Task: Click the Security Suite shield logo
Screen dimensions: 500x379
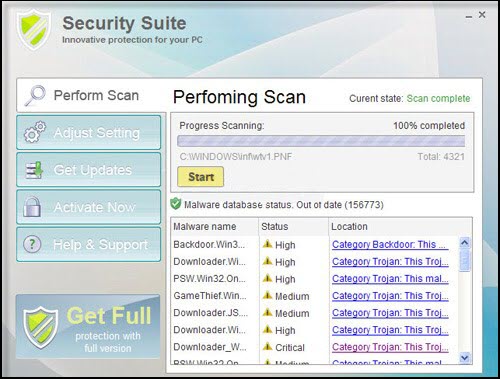Action: 34,29
